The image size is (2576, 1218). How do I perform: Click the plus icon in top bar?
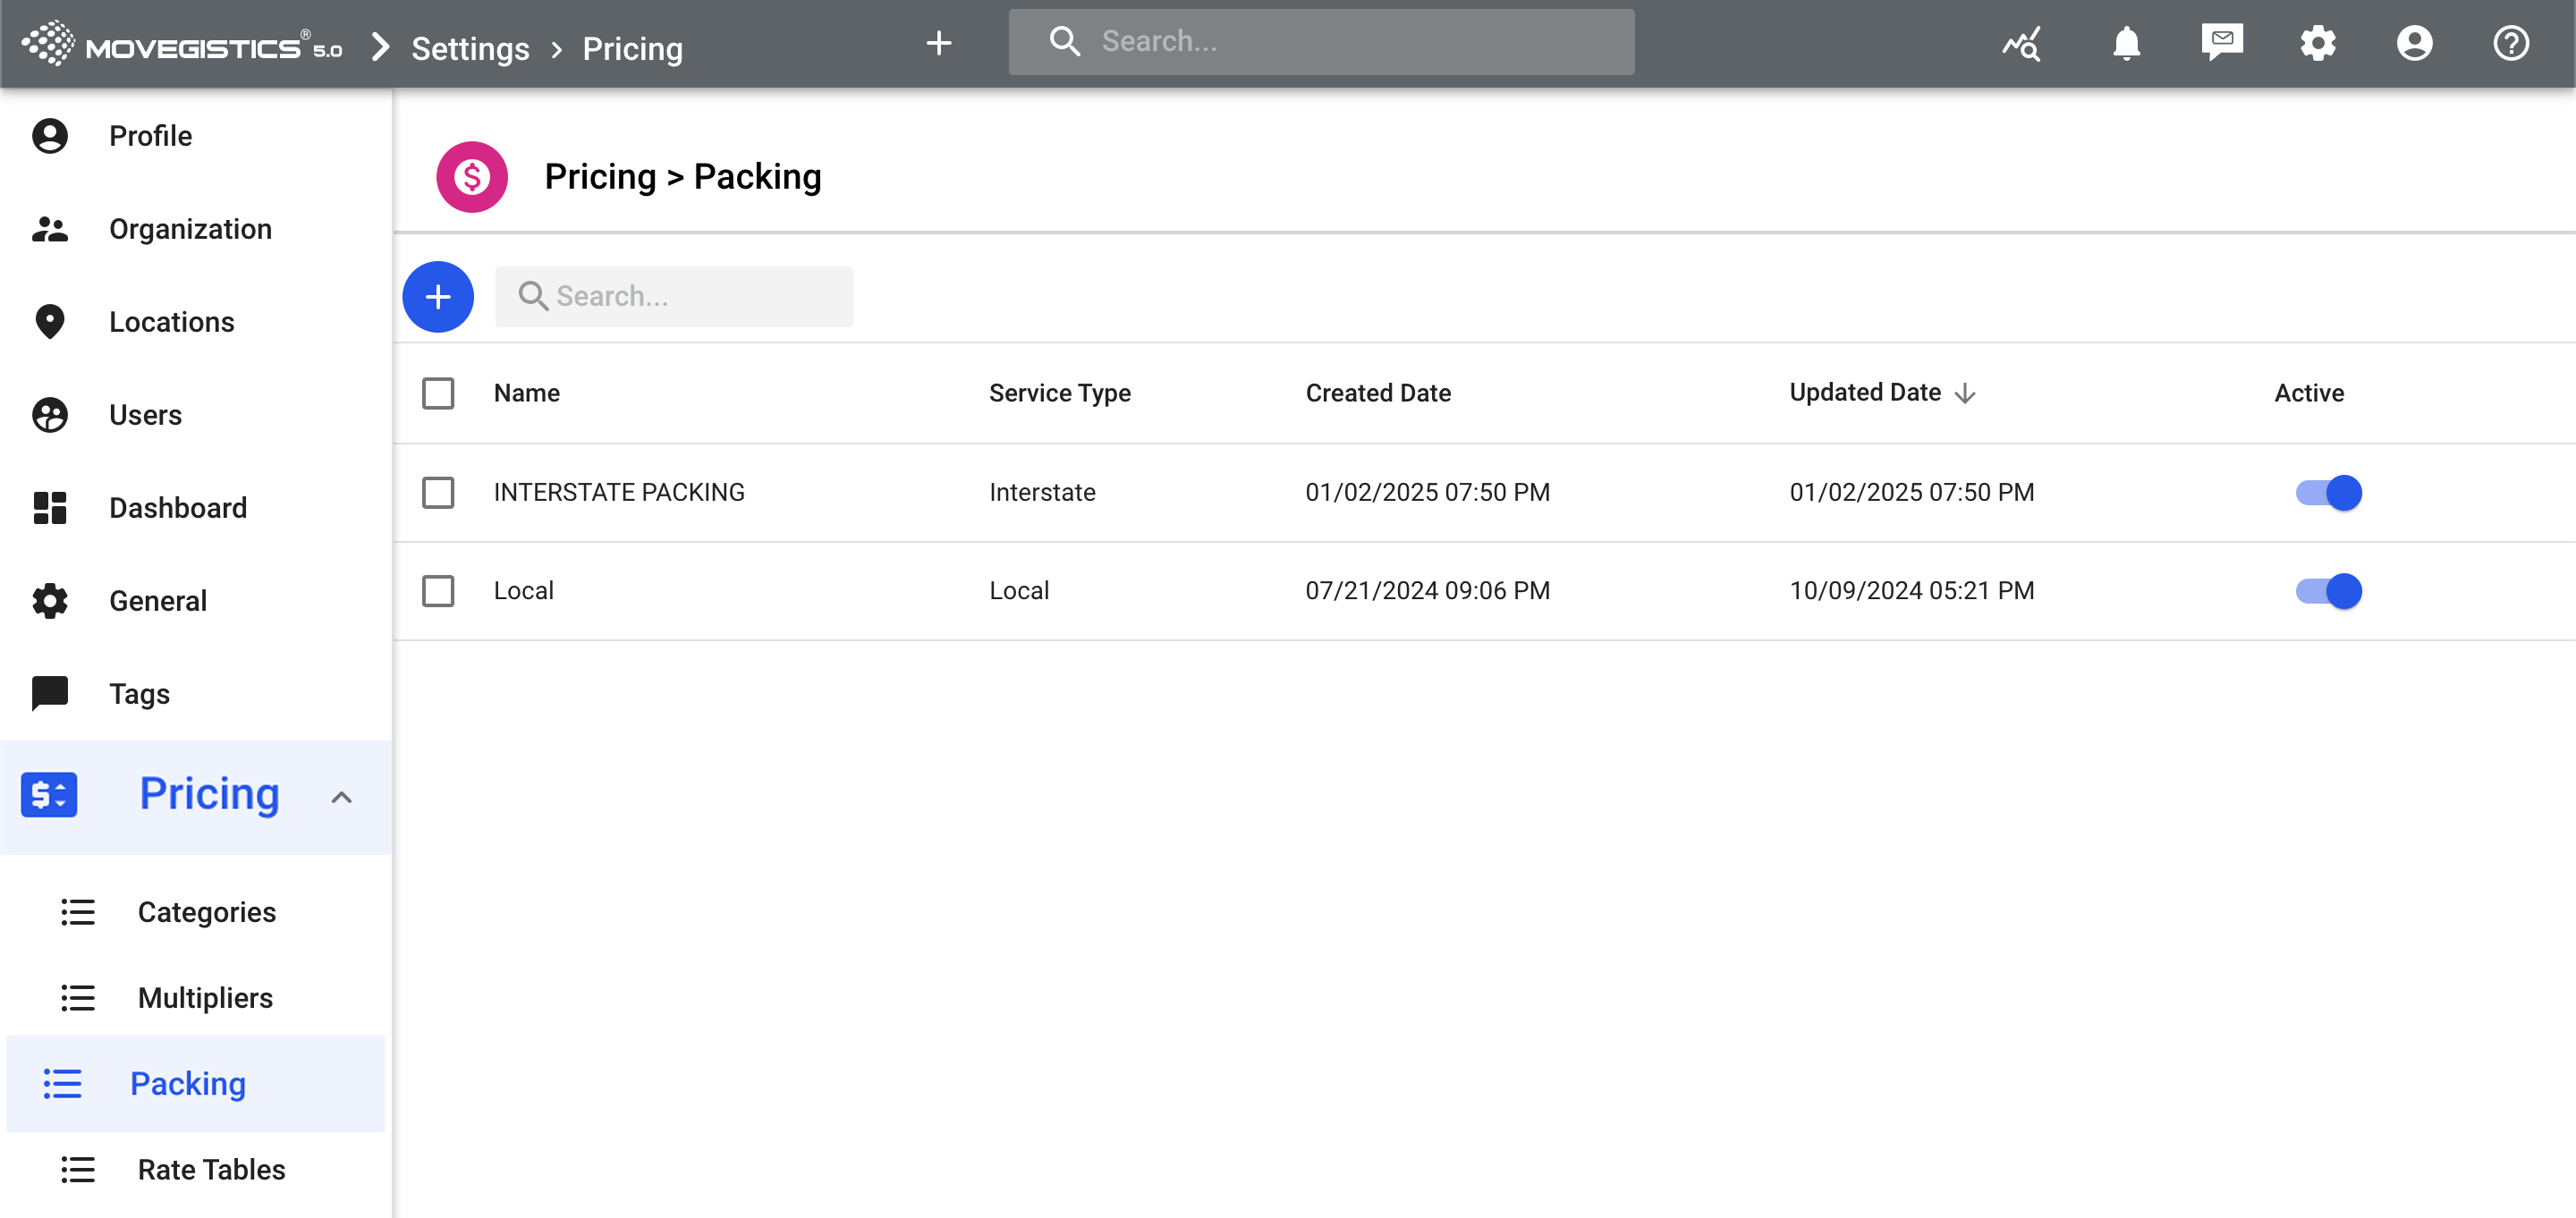point(938,43)
